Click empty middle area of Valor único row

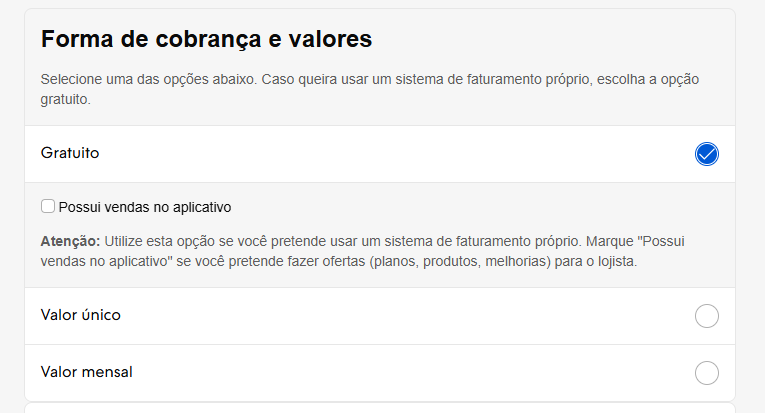[380, 316]
